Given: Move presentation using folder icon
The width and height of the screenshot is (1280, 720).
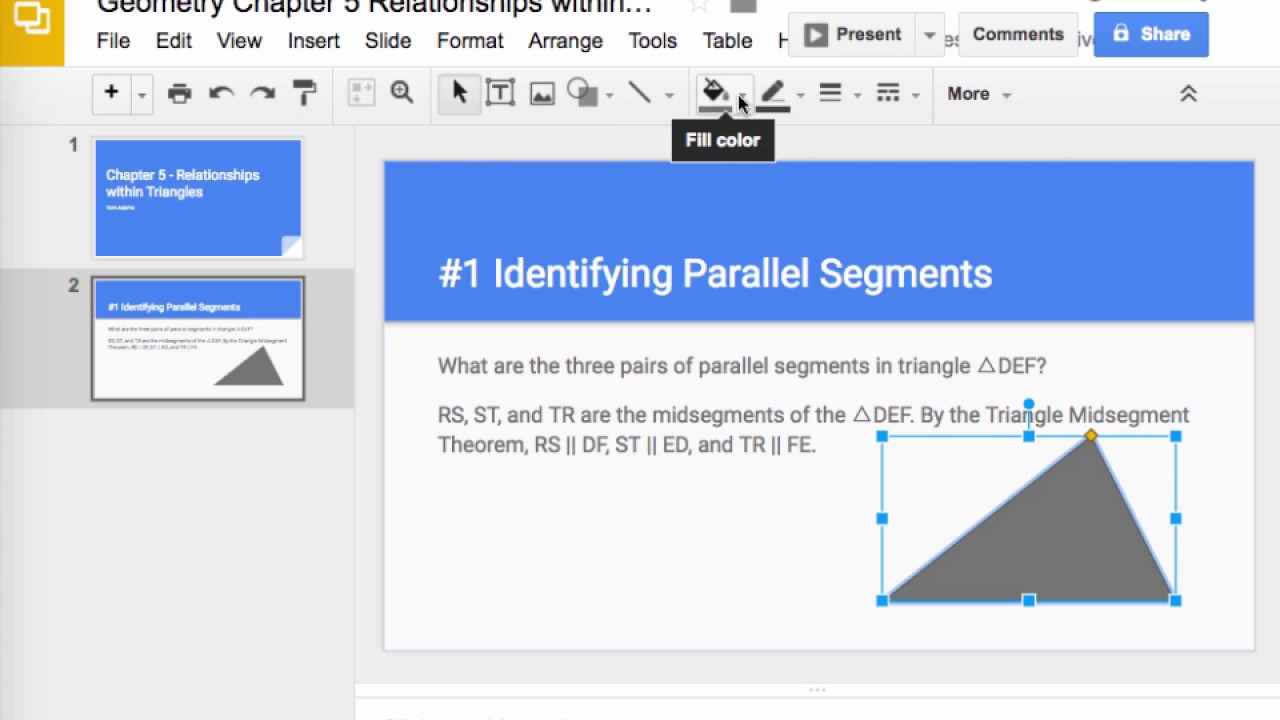Looking at the screenshot, I should [743, 6].
